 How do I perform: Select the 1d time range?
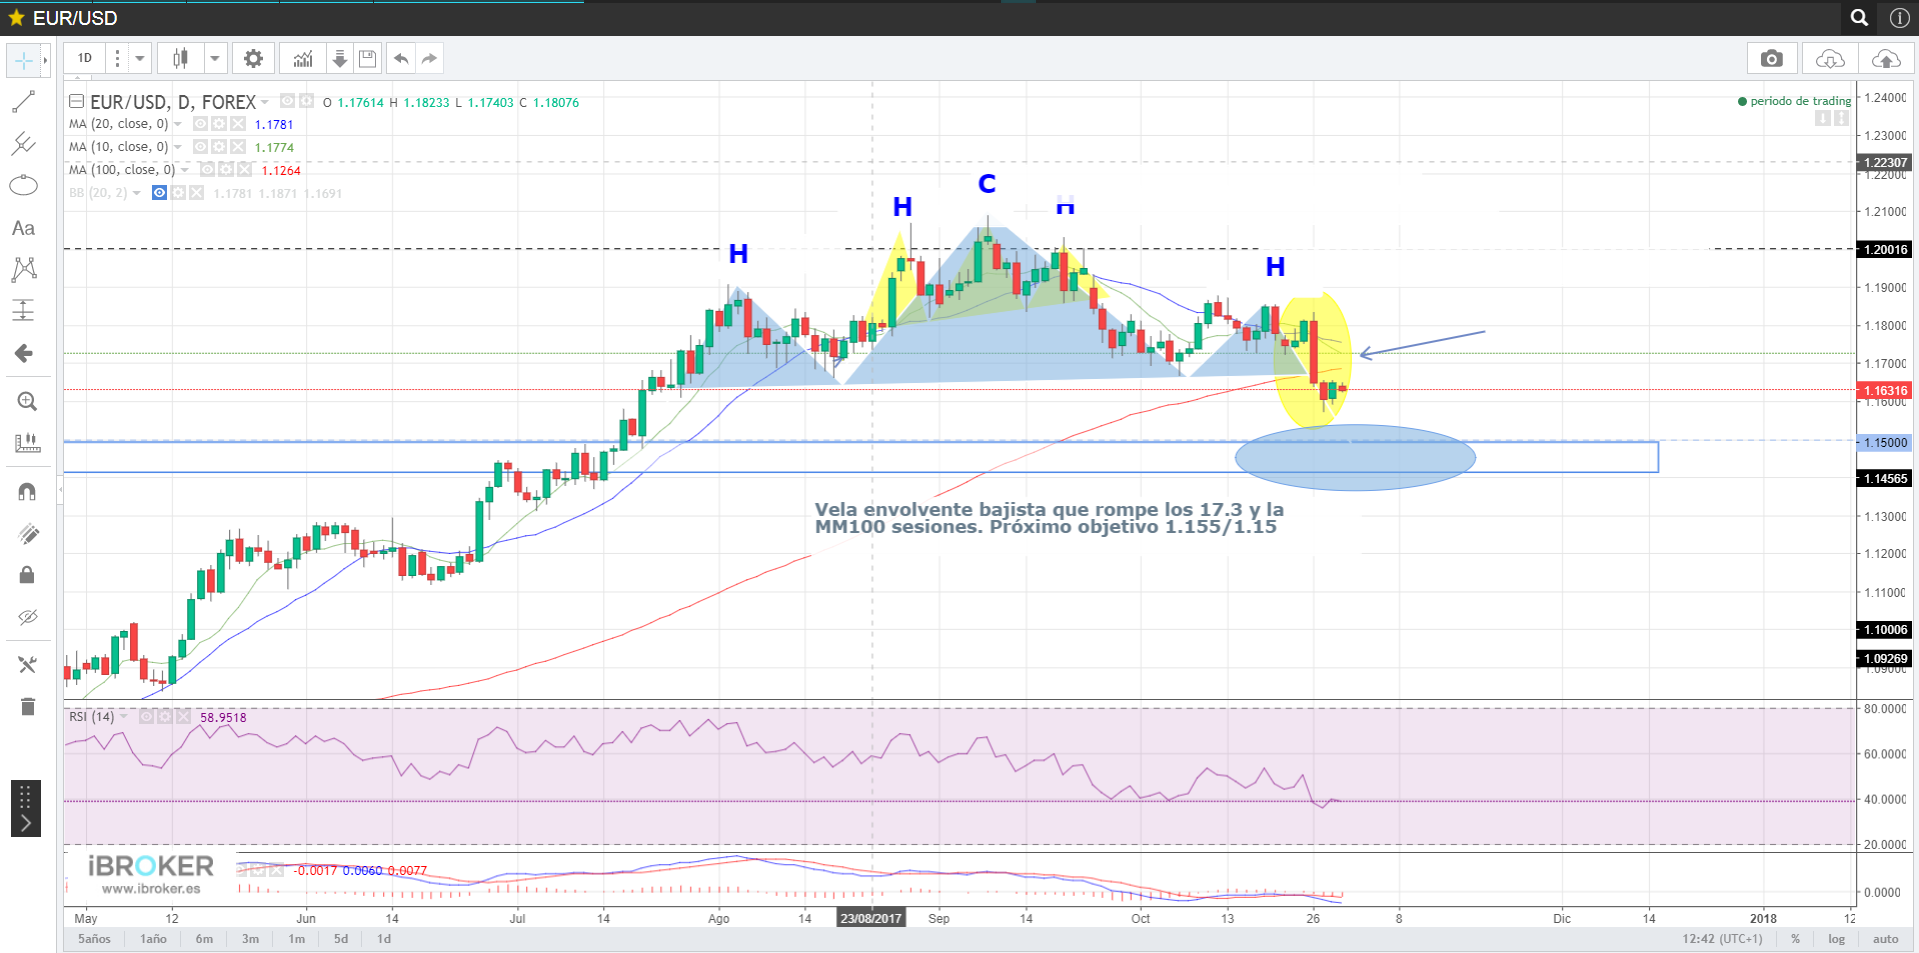384,939
